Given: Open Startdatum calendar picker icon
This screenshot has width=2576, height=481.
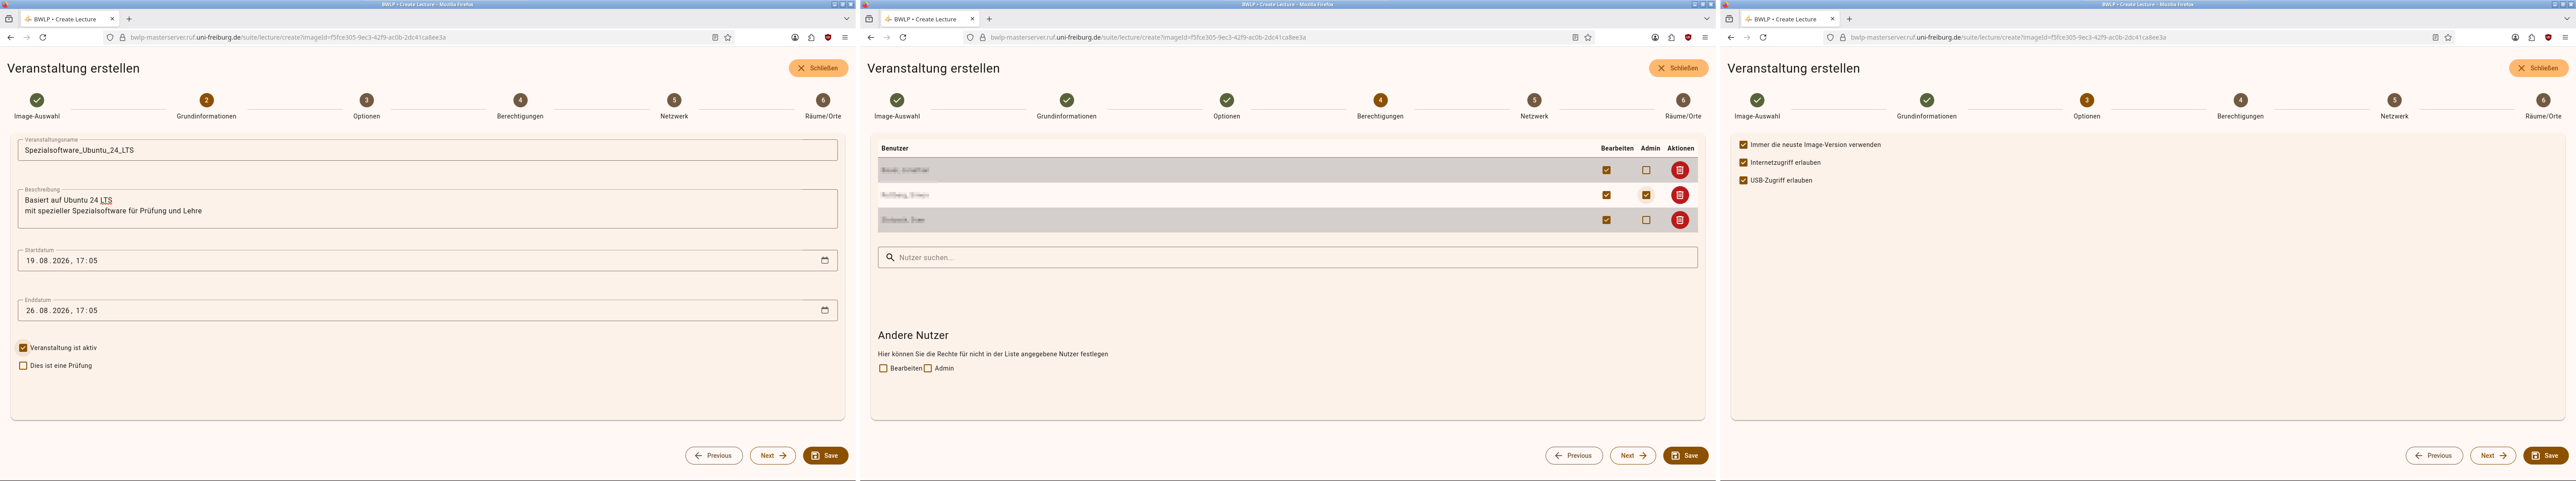Looking at the screenshot, I should (x=825, y=260).
